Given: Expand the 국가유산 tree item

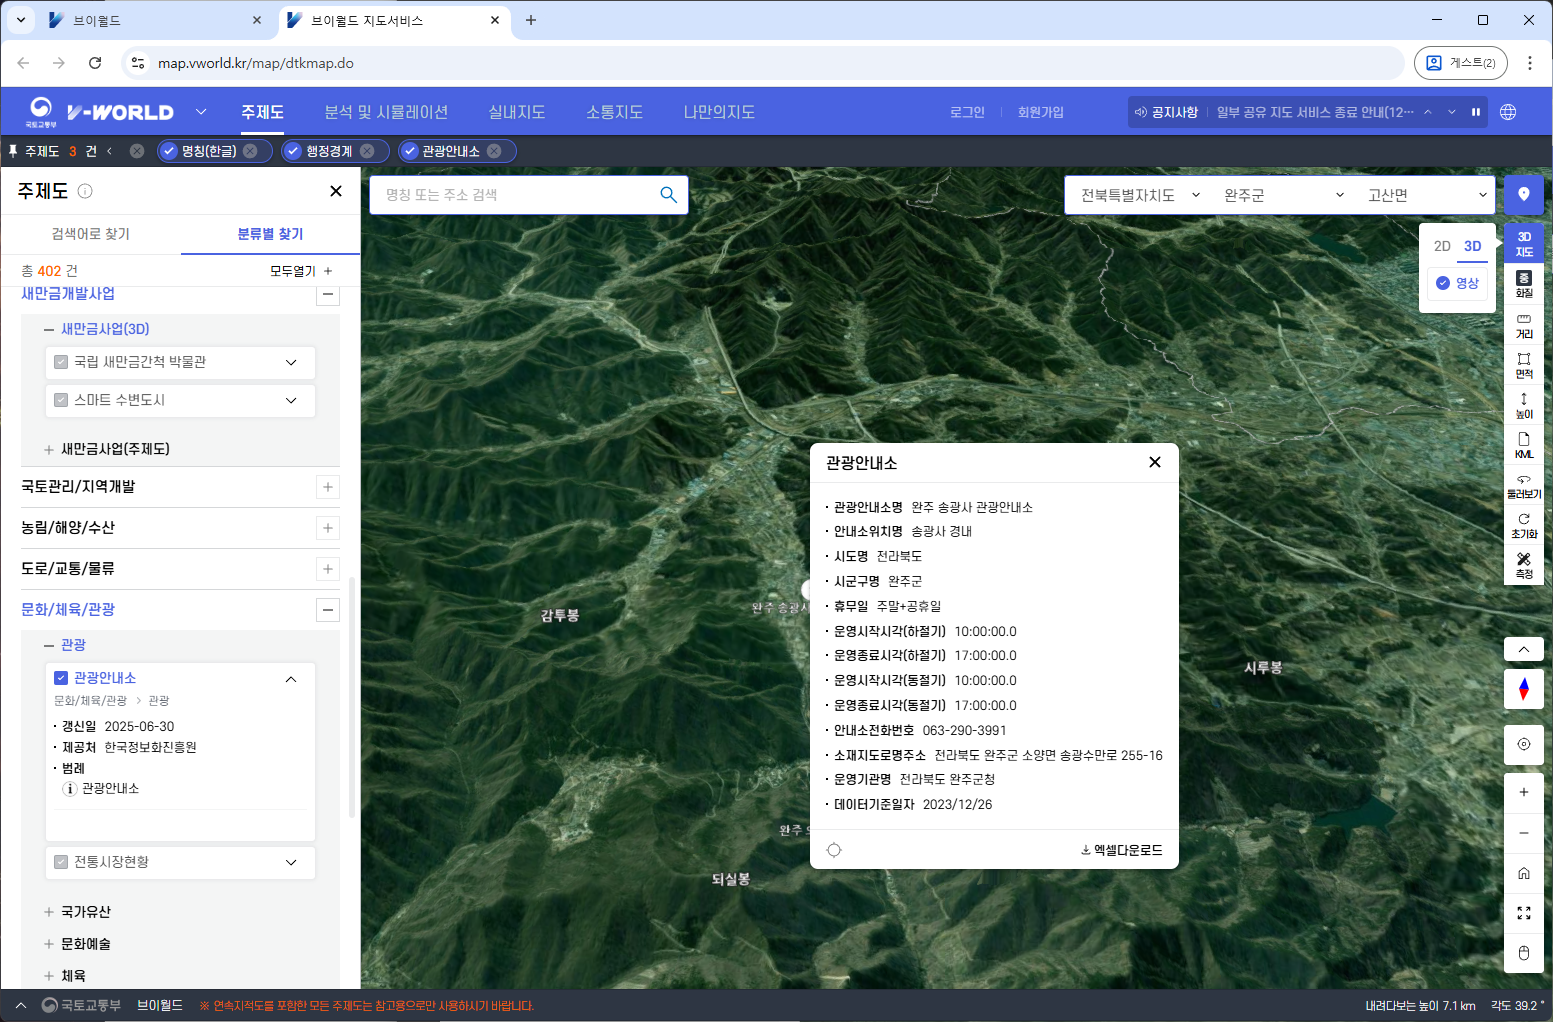Looking at the screenshot, I should point(49,912).
